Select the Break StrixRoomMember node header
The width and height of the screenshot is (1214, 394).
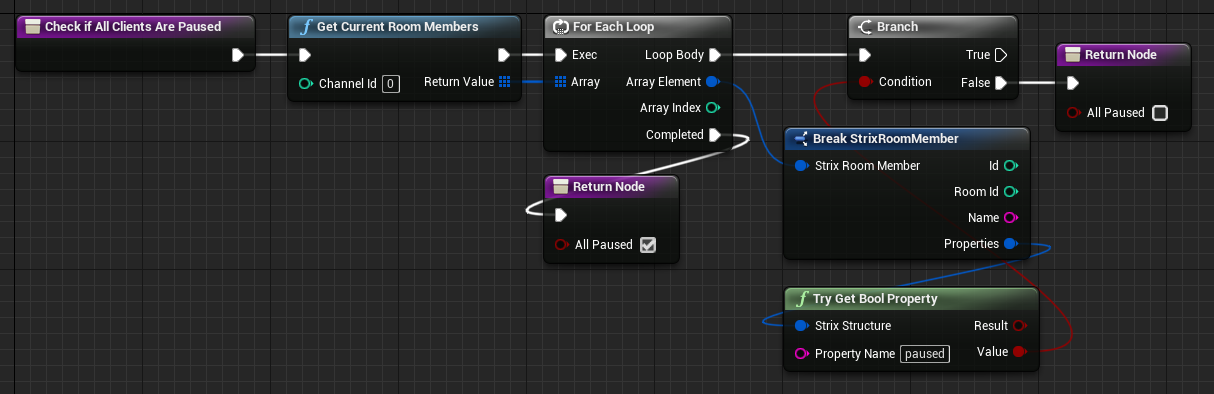coord(907,138)
